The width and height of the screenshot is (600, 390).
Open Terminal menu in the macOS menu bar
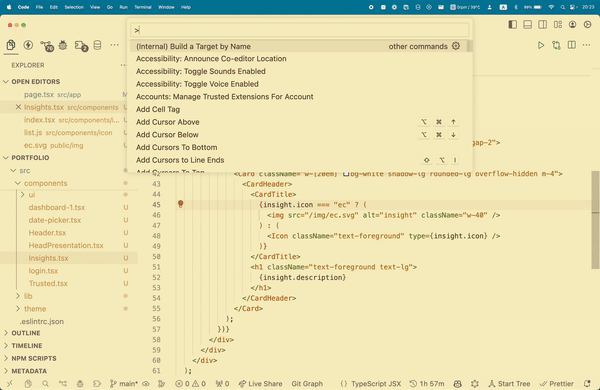(143, 7)
